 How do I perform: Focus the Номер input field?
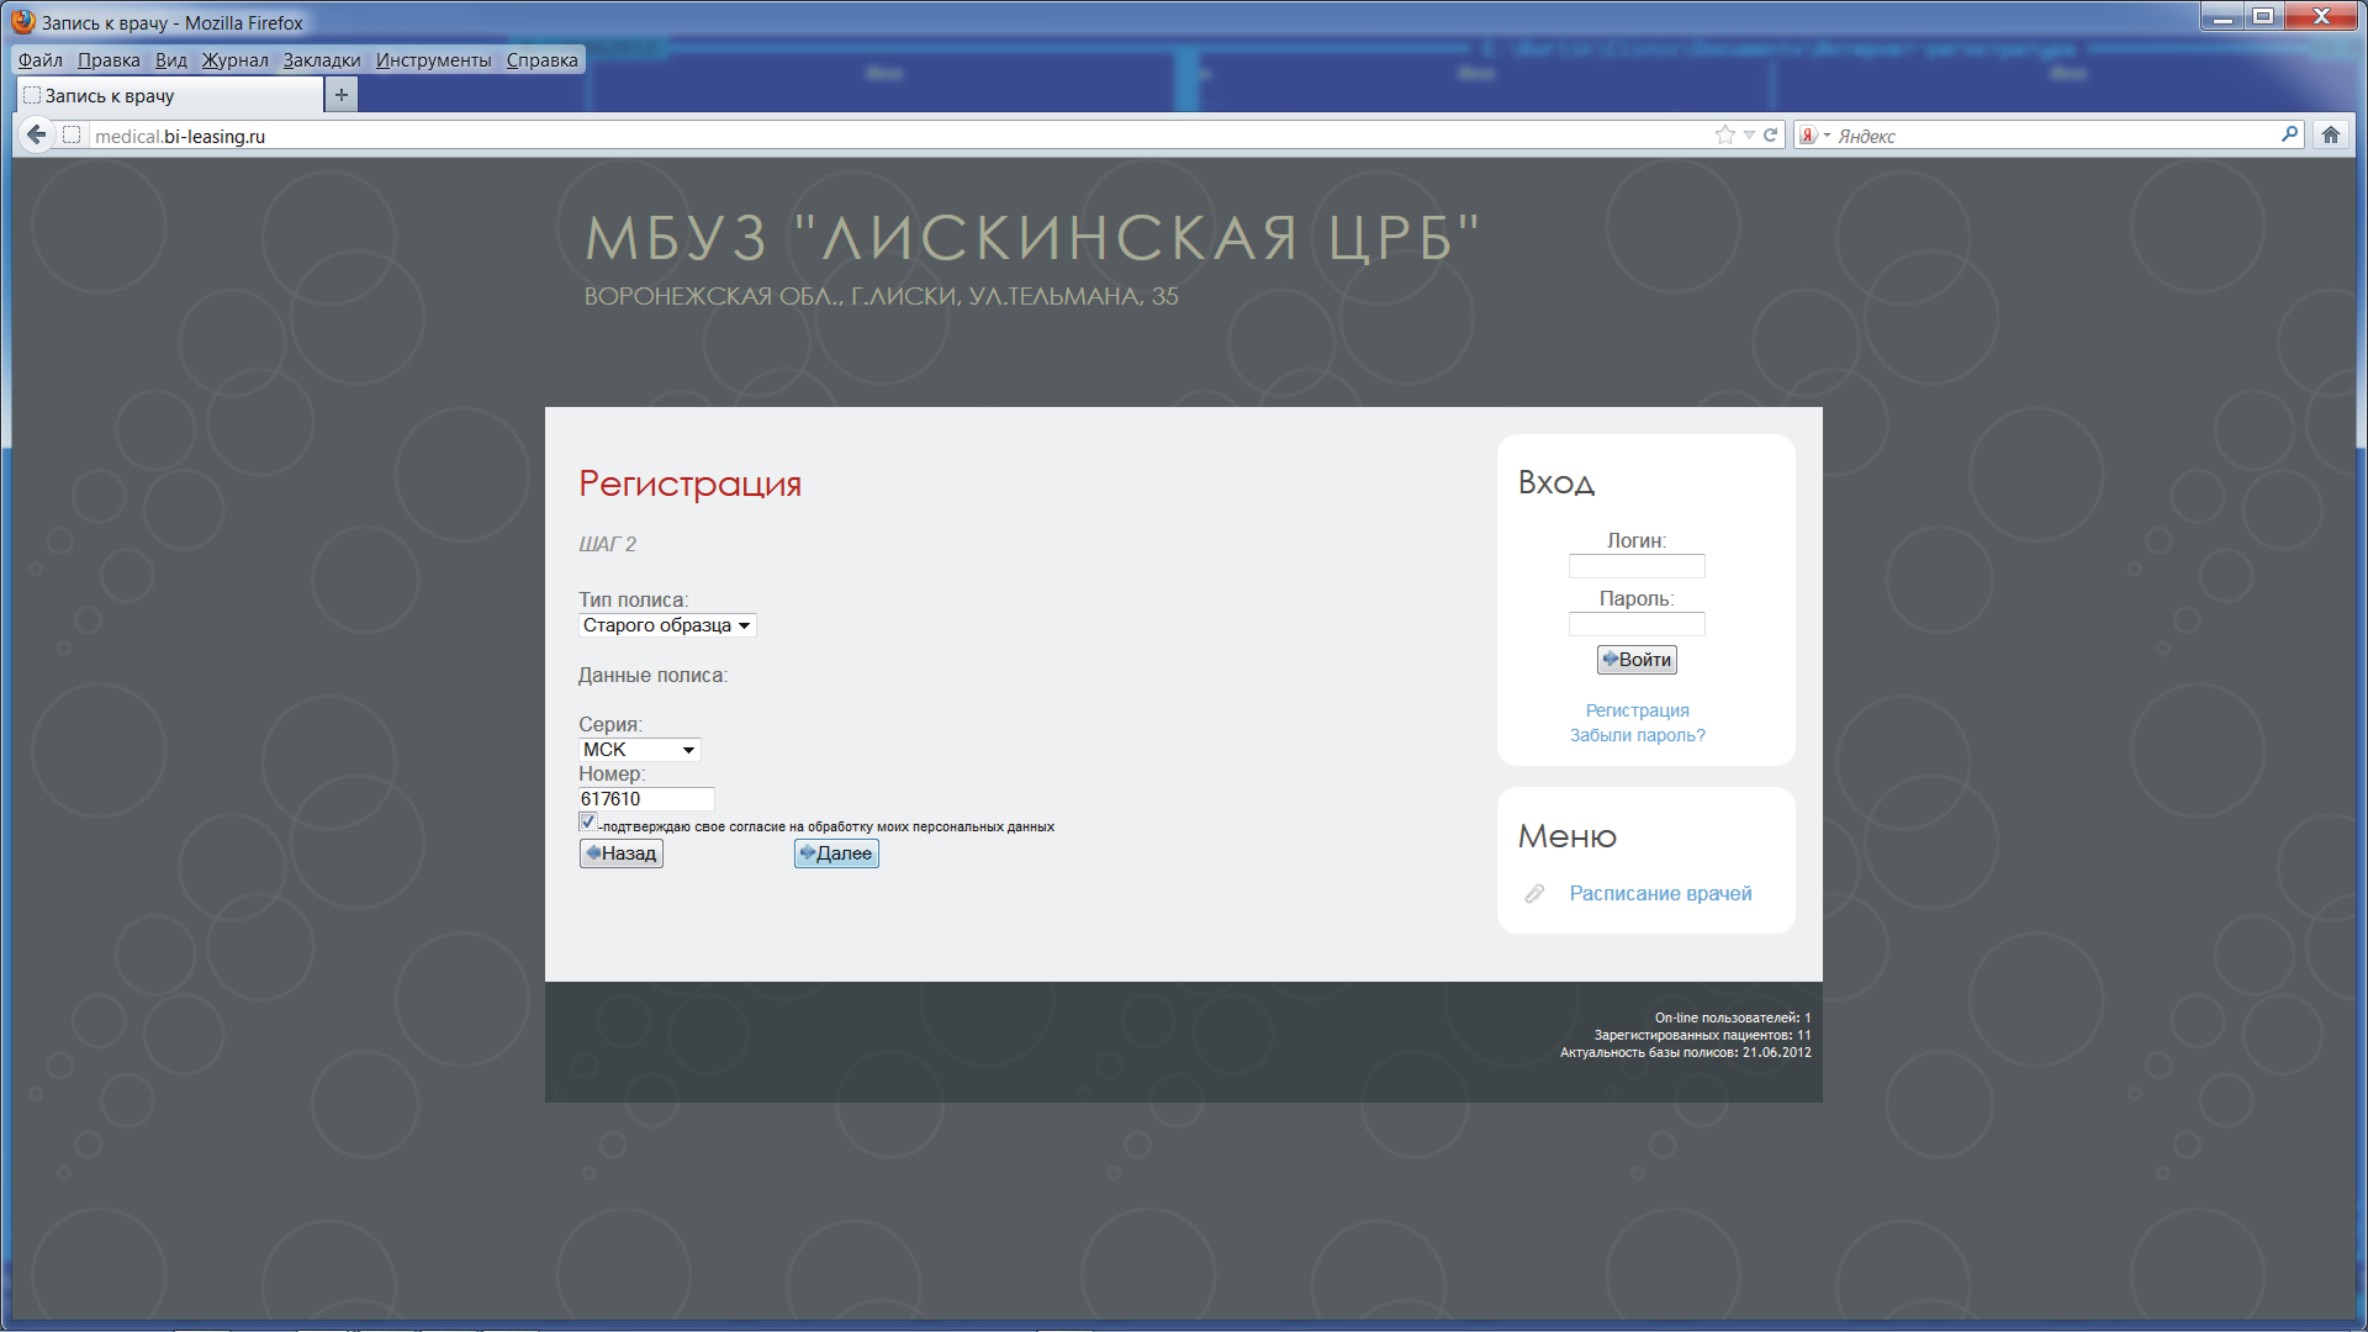(646, 799)
